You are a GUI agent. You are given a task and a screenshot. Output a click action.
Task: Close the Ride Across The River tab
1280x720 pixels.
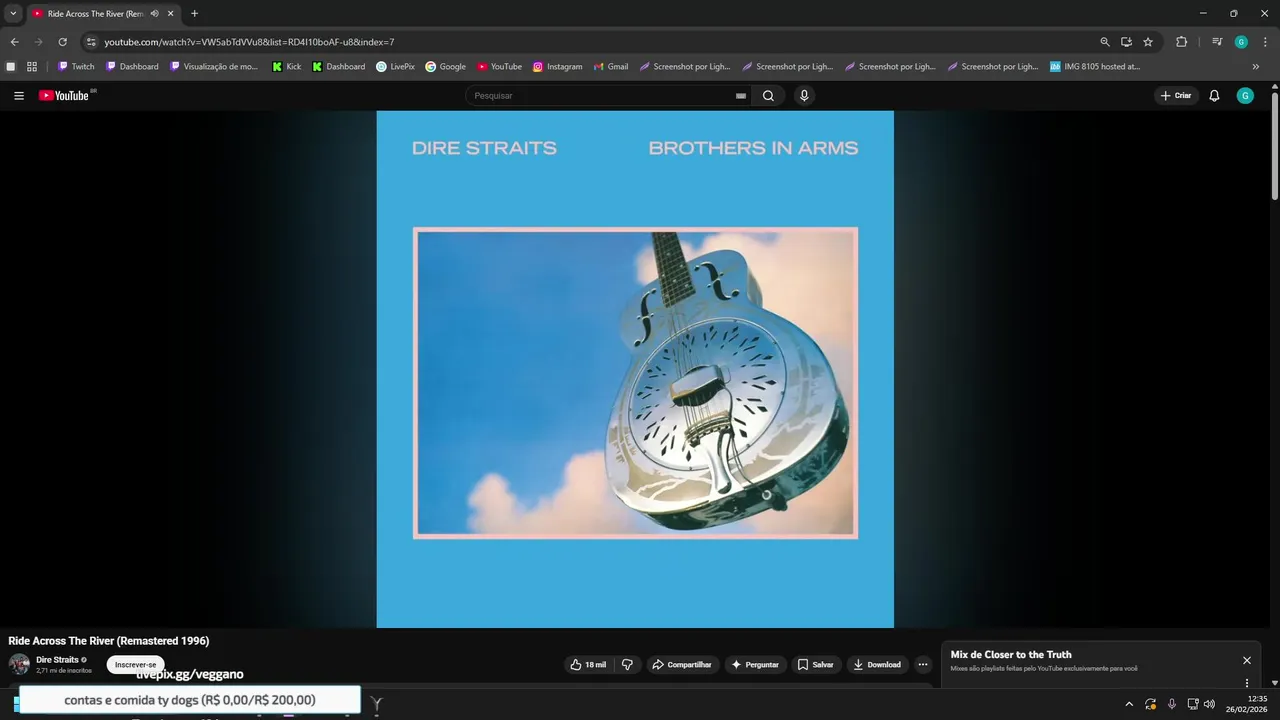pyautogui.click(x=171, y=14)
